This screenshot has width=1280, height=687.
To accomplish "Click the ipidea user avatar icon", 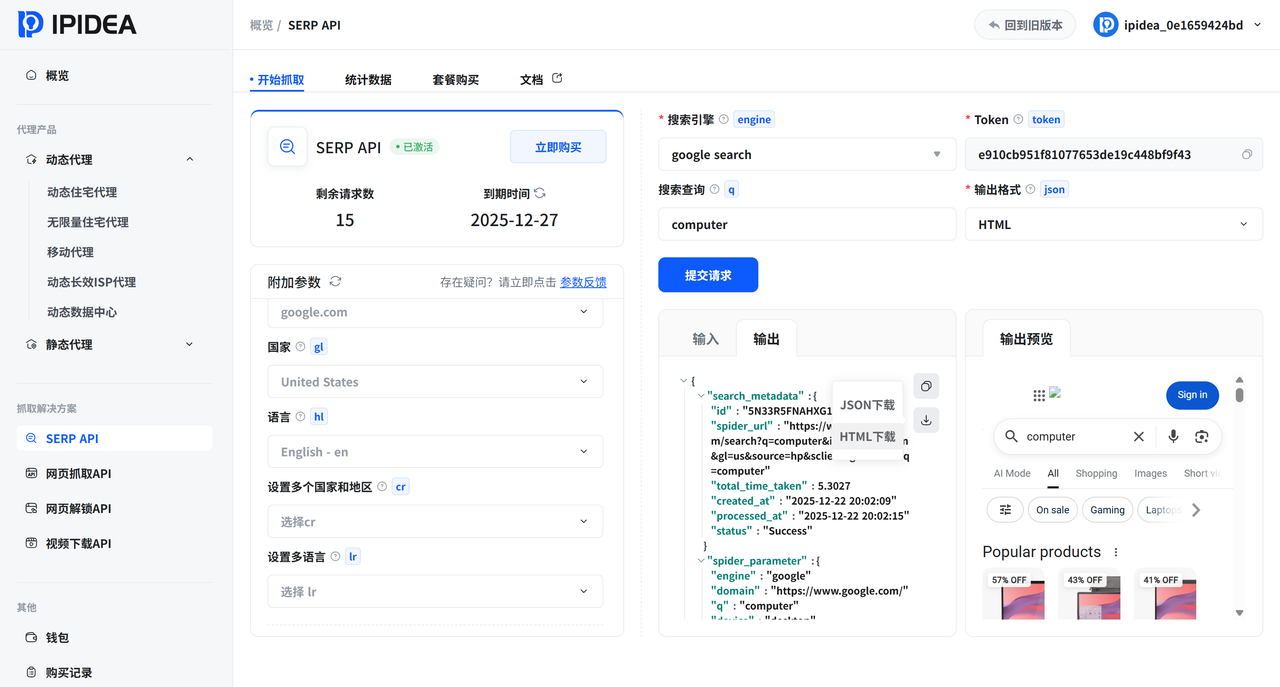I will click(x=1105, y=24).
